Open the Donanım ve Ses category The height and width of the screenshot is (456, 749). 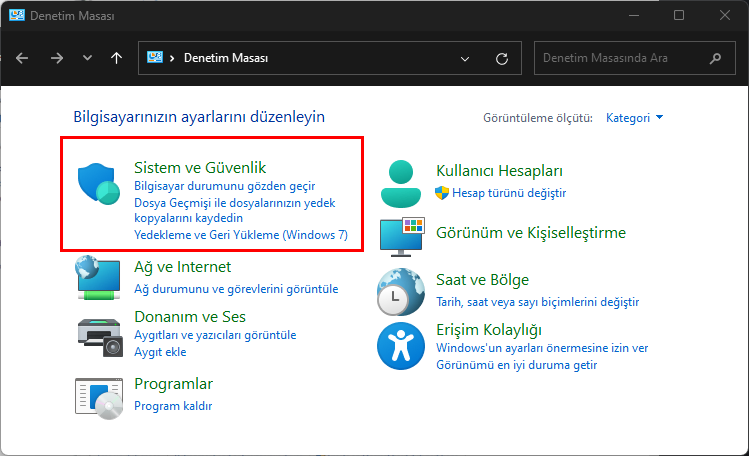(x=190, y=317)
